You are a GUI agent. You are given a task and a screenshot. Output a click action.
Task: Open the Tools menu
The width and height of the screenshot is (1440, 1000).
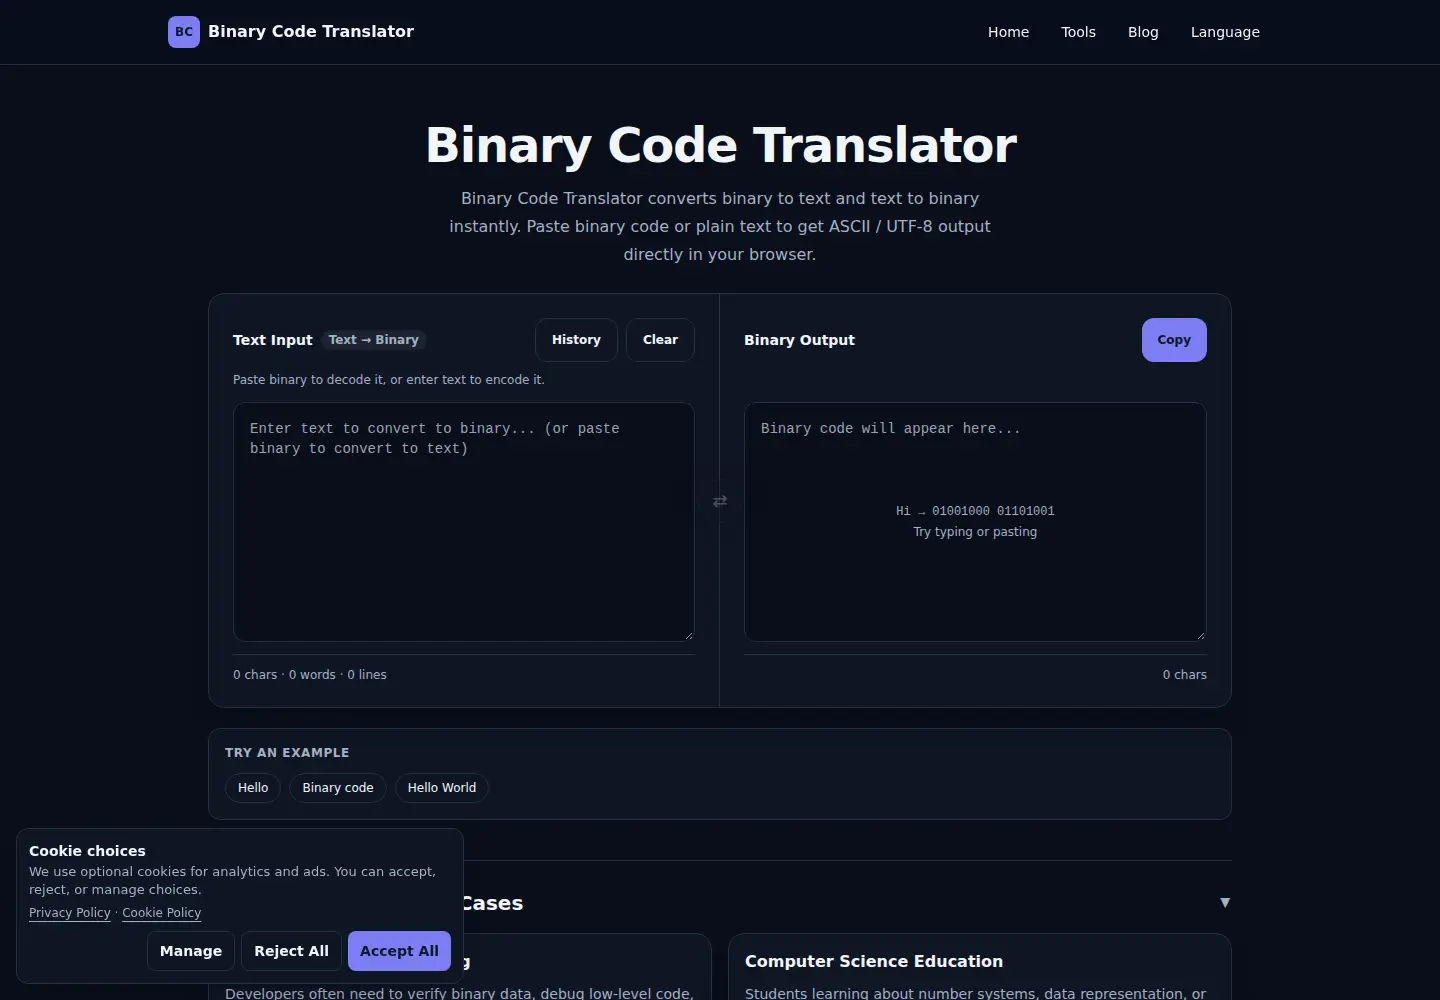(x=1078, y=32)
